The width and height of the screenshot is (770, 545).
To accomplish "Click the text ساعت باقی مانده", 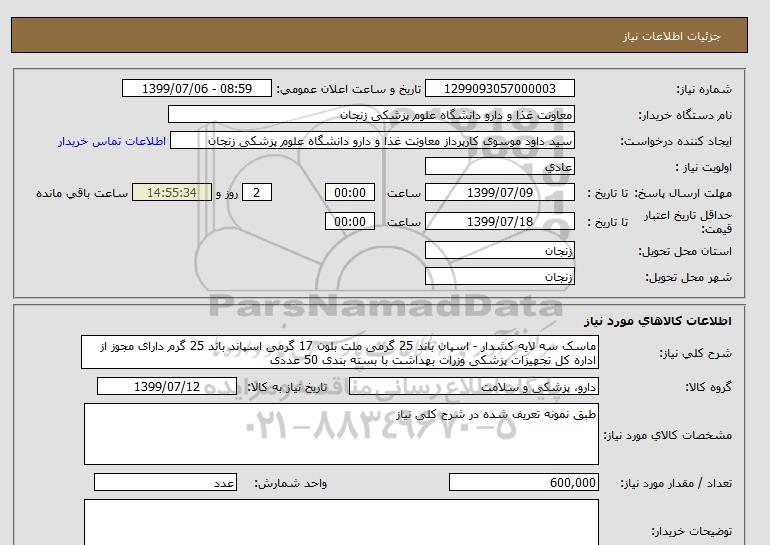I will coord(82,193).
